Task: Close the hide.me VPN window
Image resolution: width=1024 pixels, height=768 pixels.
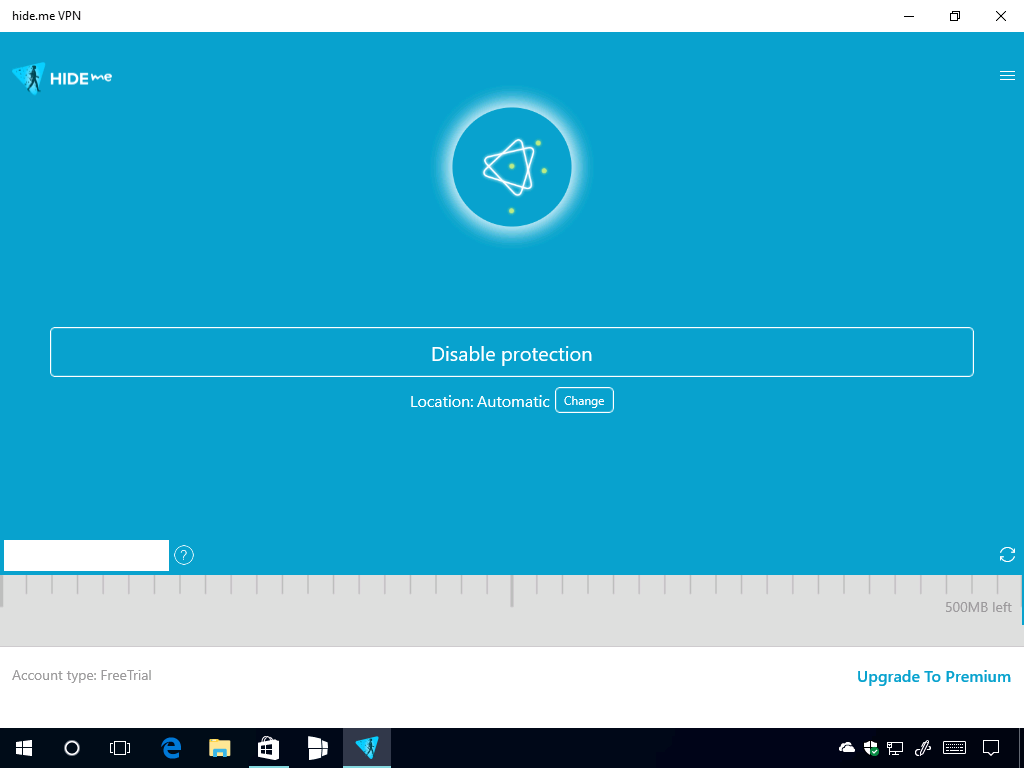Action: click(1000, 16)
